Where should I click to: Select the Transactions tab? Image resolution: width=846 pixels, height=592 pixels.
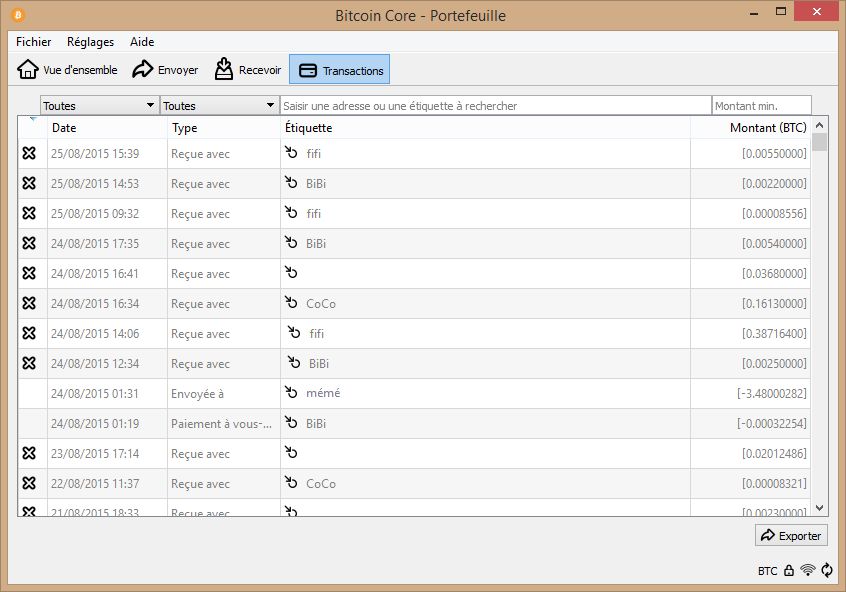(340, 70)
